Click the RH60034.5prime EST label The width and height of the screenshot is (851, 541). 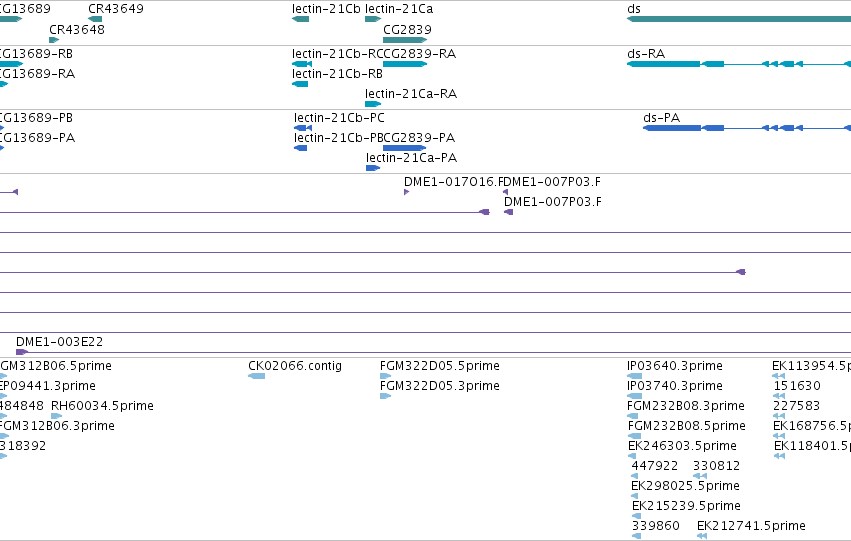tap(102, 406)
